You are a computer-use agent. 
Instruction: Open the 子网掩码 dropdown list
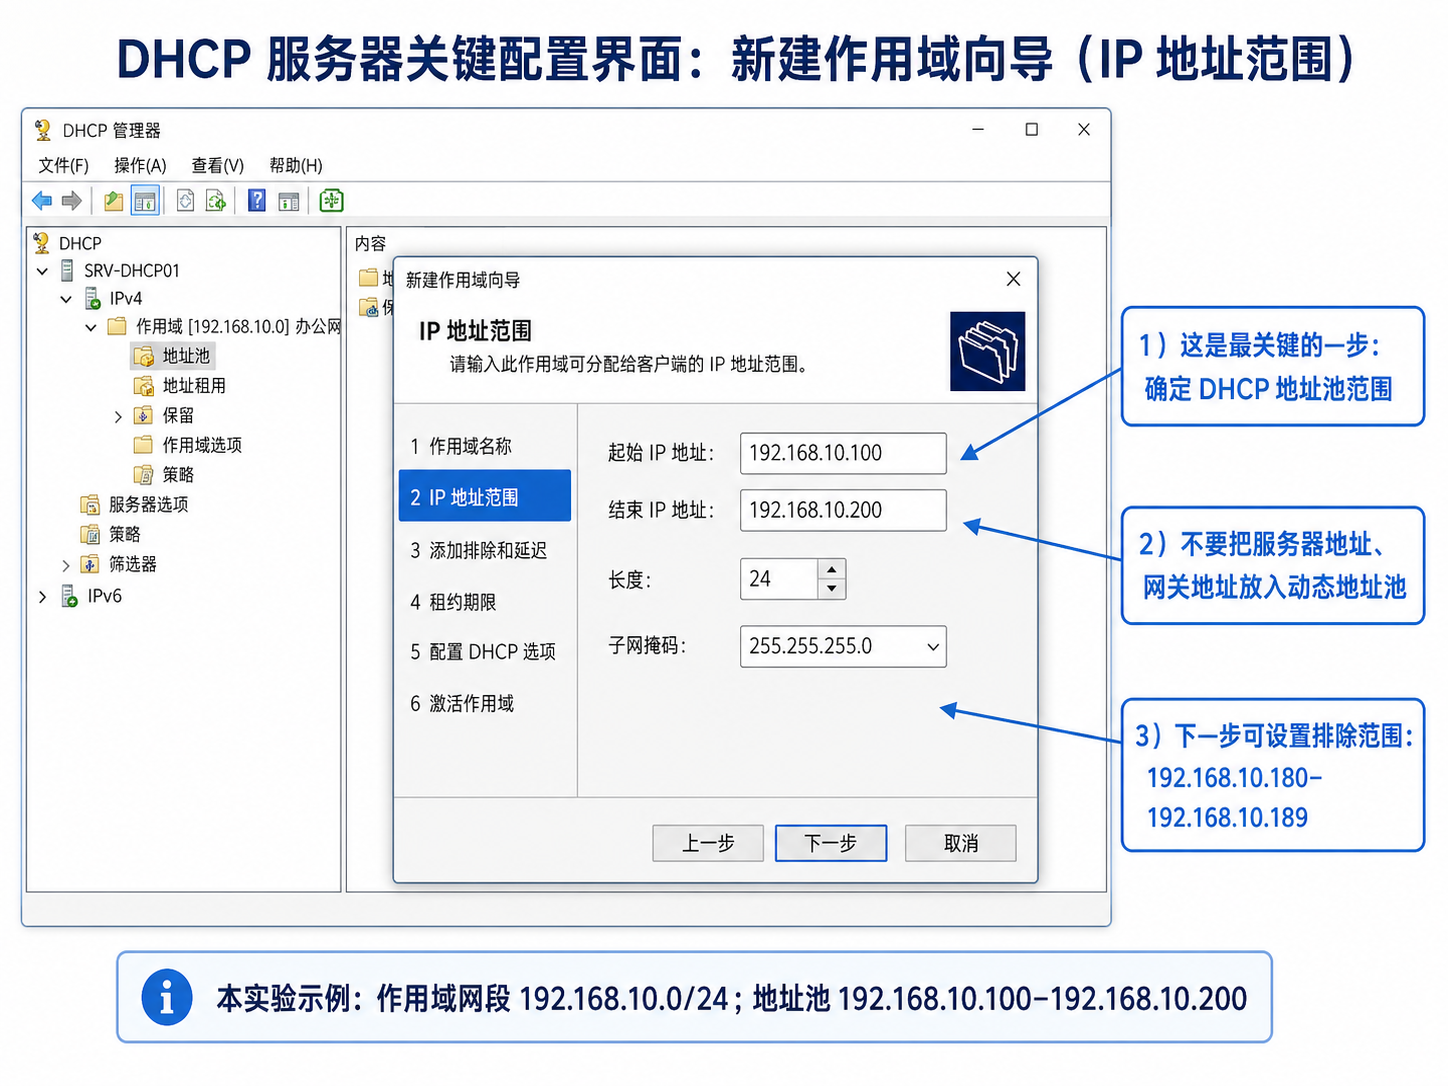(x=932, y=647)
